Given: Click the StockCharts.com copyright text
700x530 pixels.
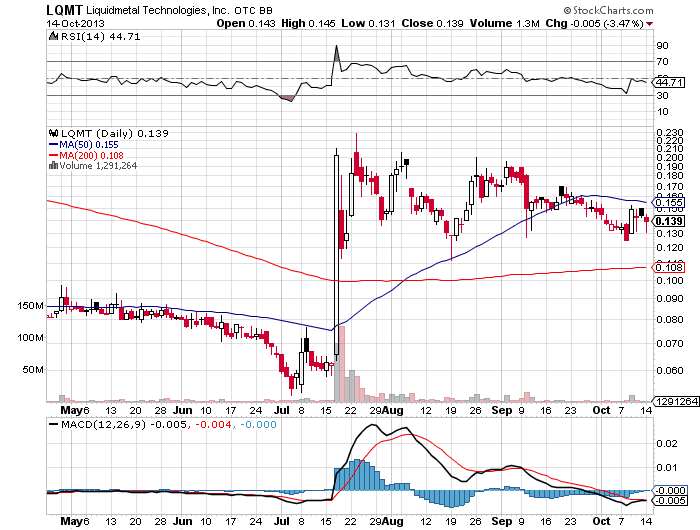Looking at the screenshot, I should 608,10.
